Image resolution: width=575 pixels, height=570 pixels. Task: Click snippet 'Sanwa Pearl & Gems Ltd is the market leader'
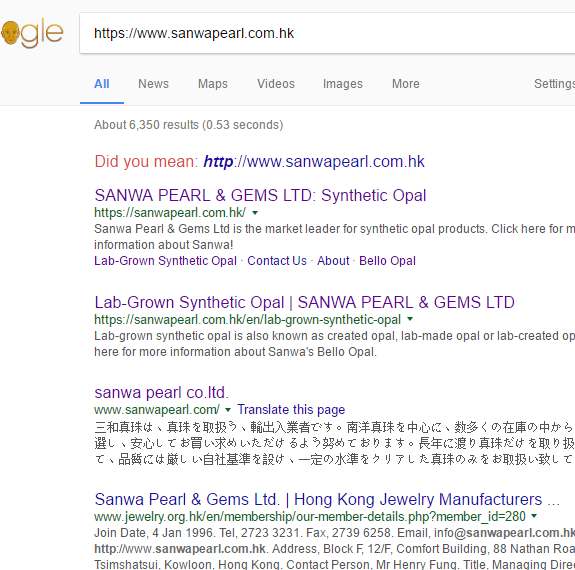(x=334, y=237)
